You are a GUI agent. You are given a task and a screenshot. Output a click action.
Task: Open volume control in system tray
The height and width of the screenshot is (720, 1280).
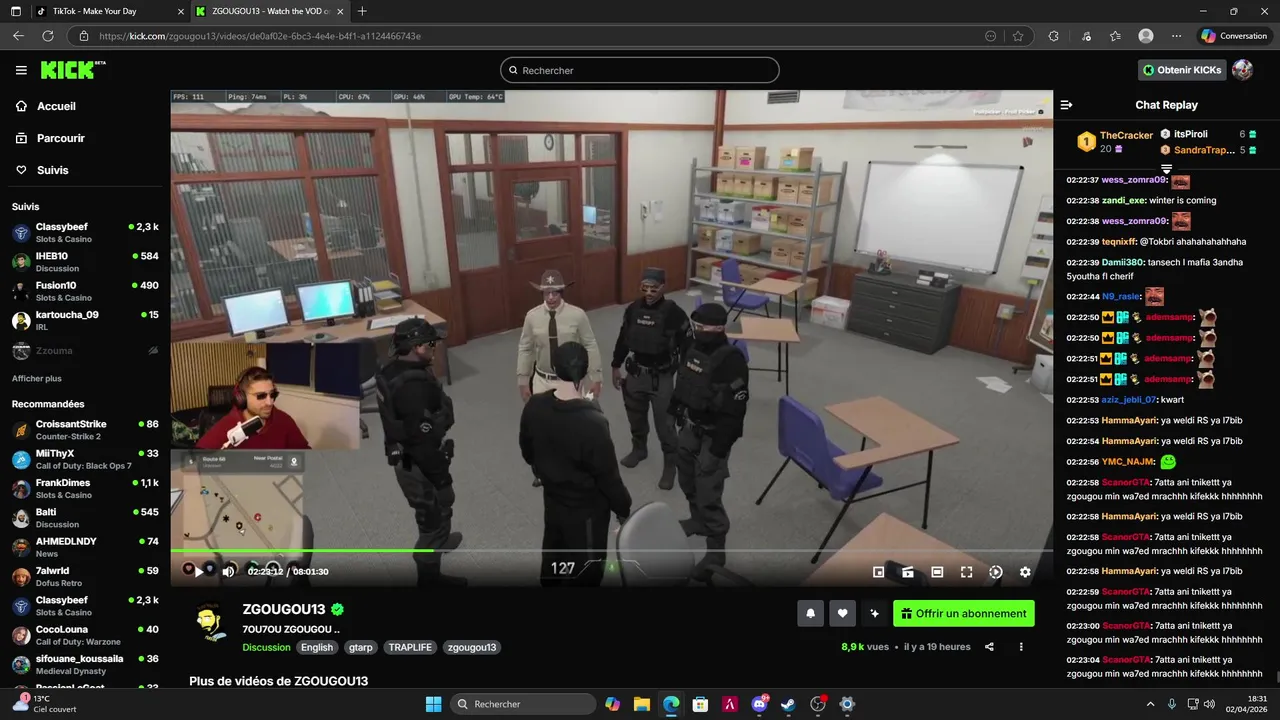(x=1208, y=704)
